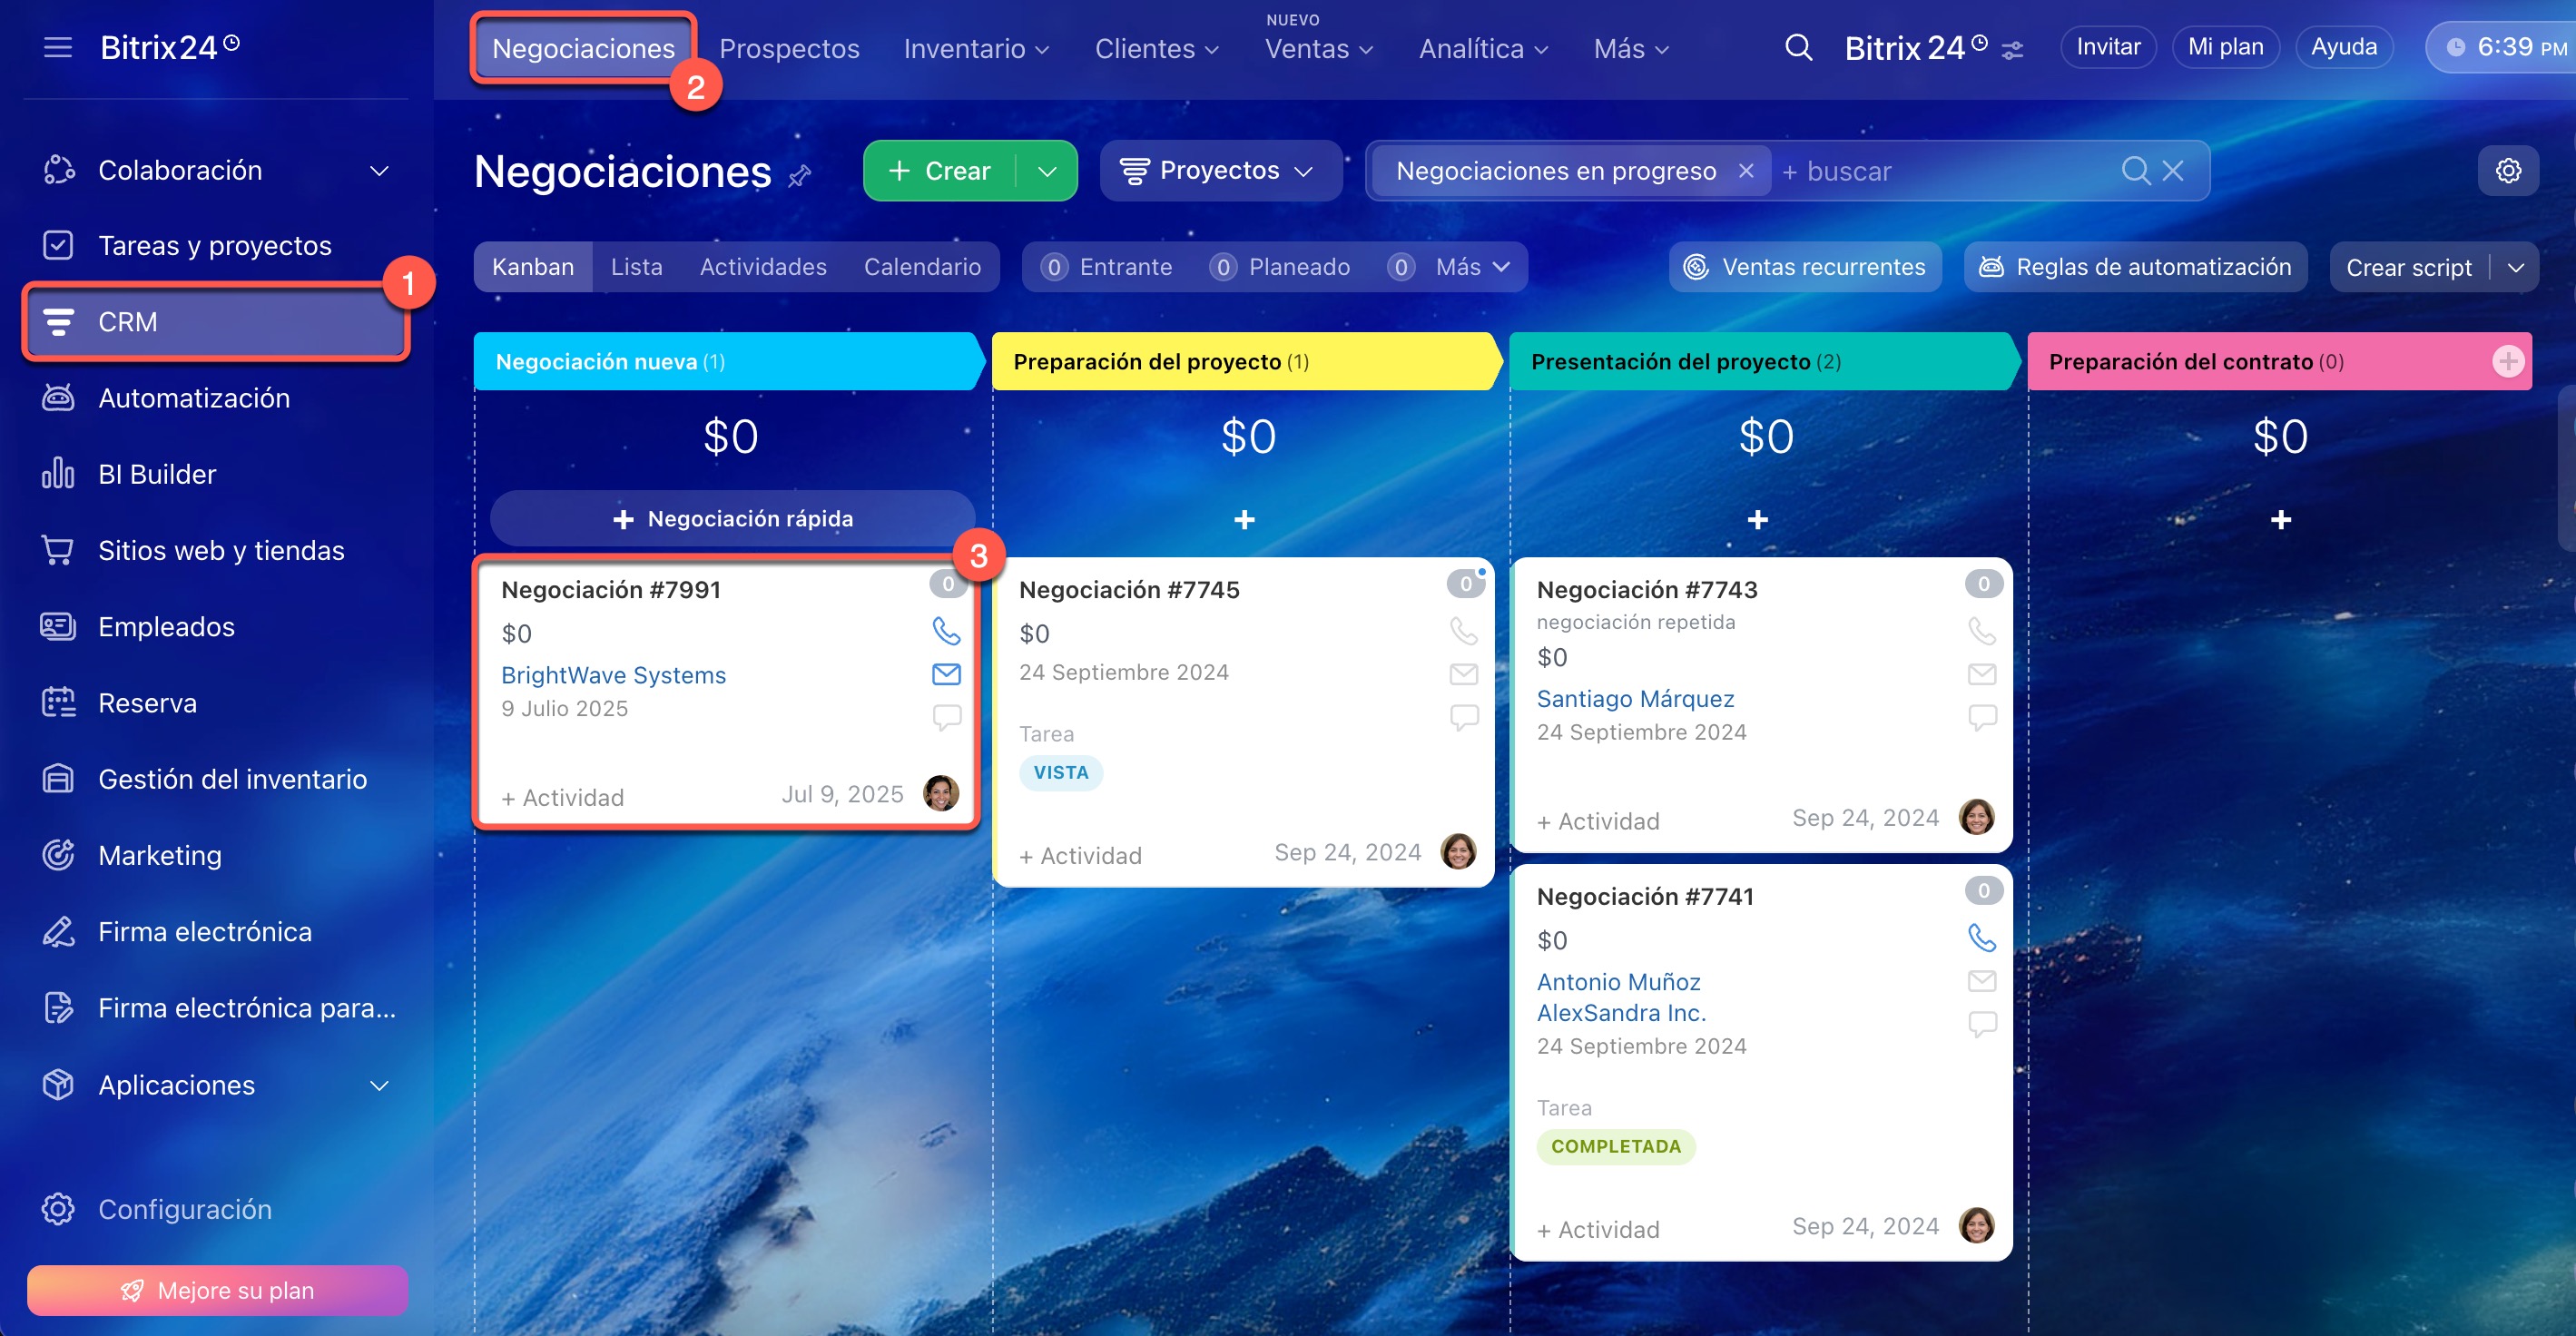2576x1336 pixels.
Task: Open the BrightWave Systems company link
Action: [613, 675]
